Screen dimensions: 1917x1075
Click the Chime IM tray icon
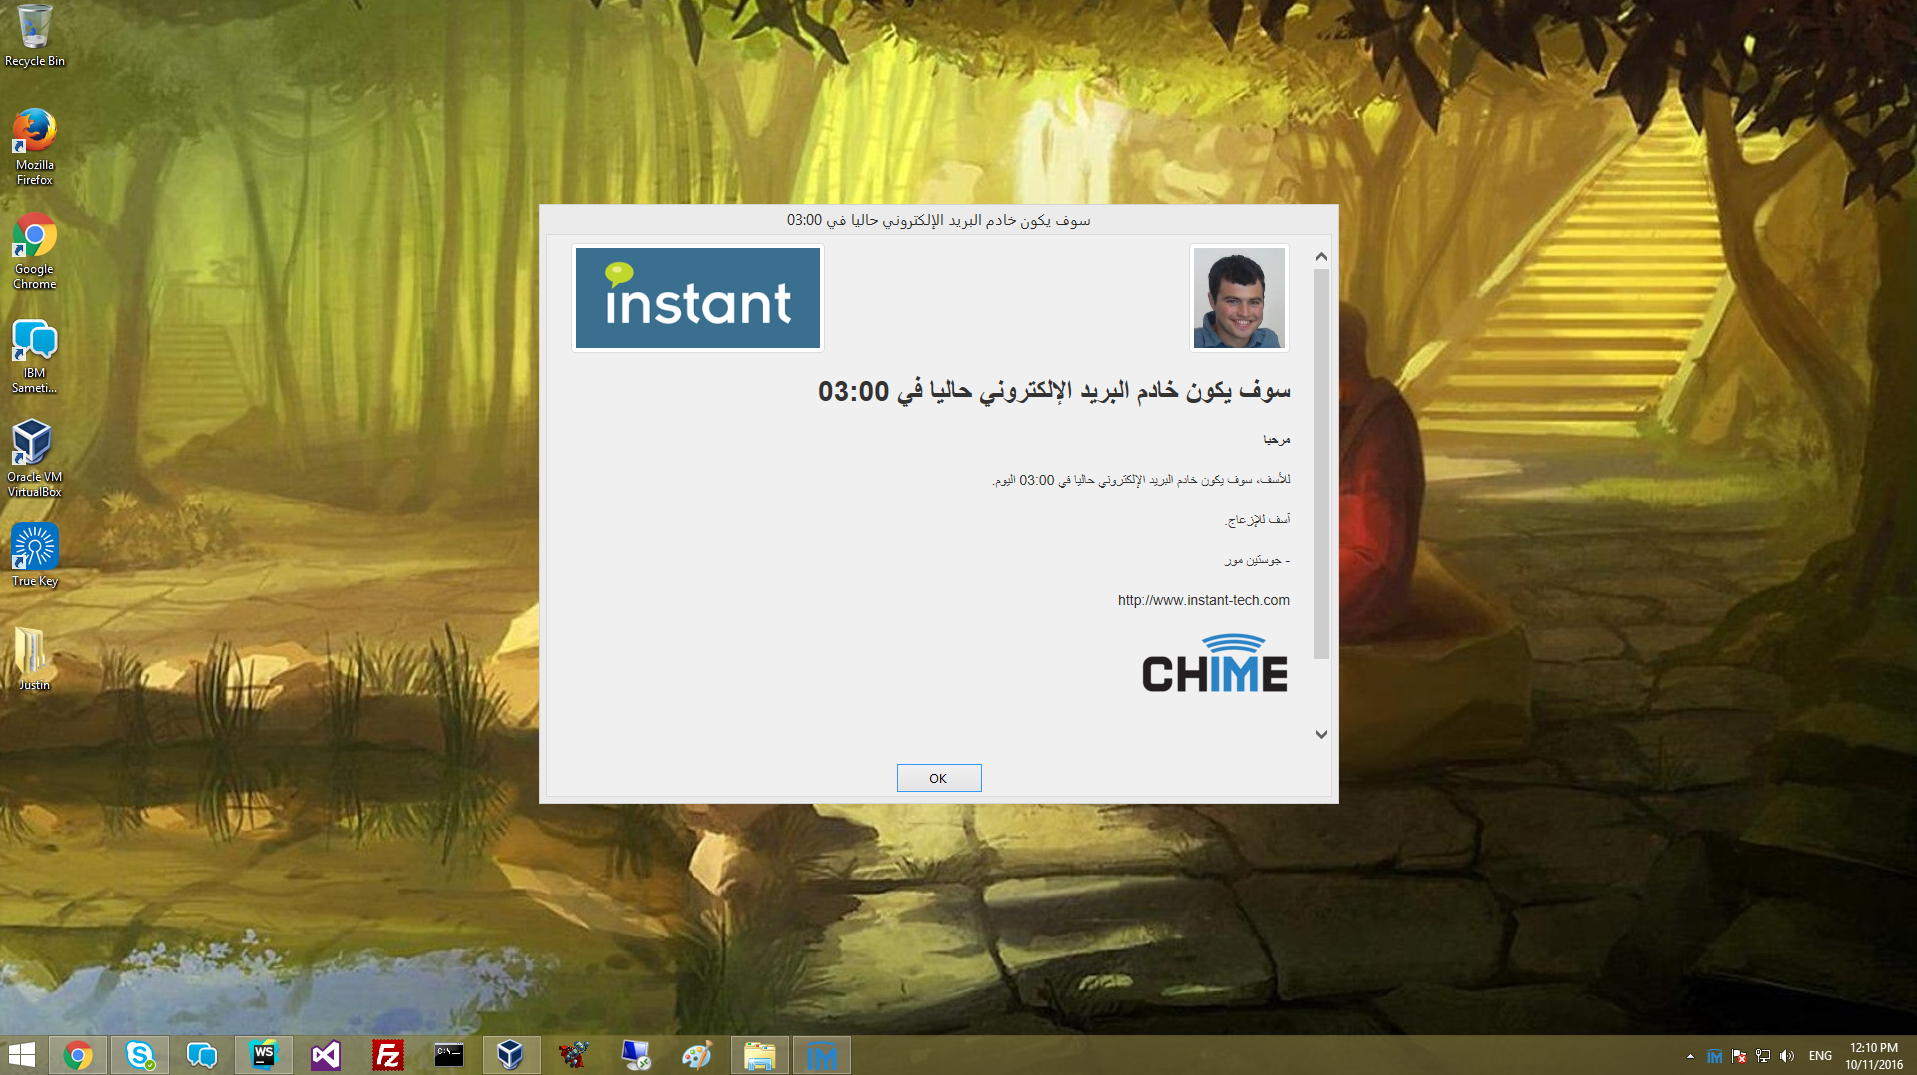[1714, 1056]
